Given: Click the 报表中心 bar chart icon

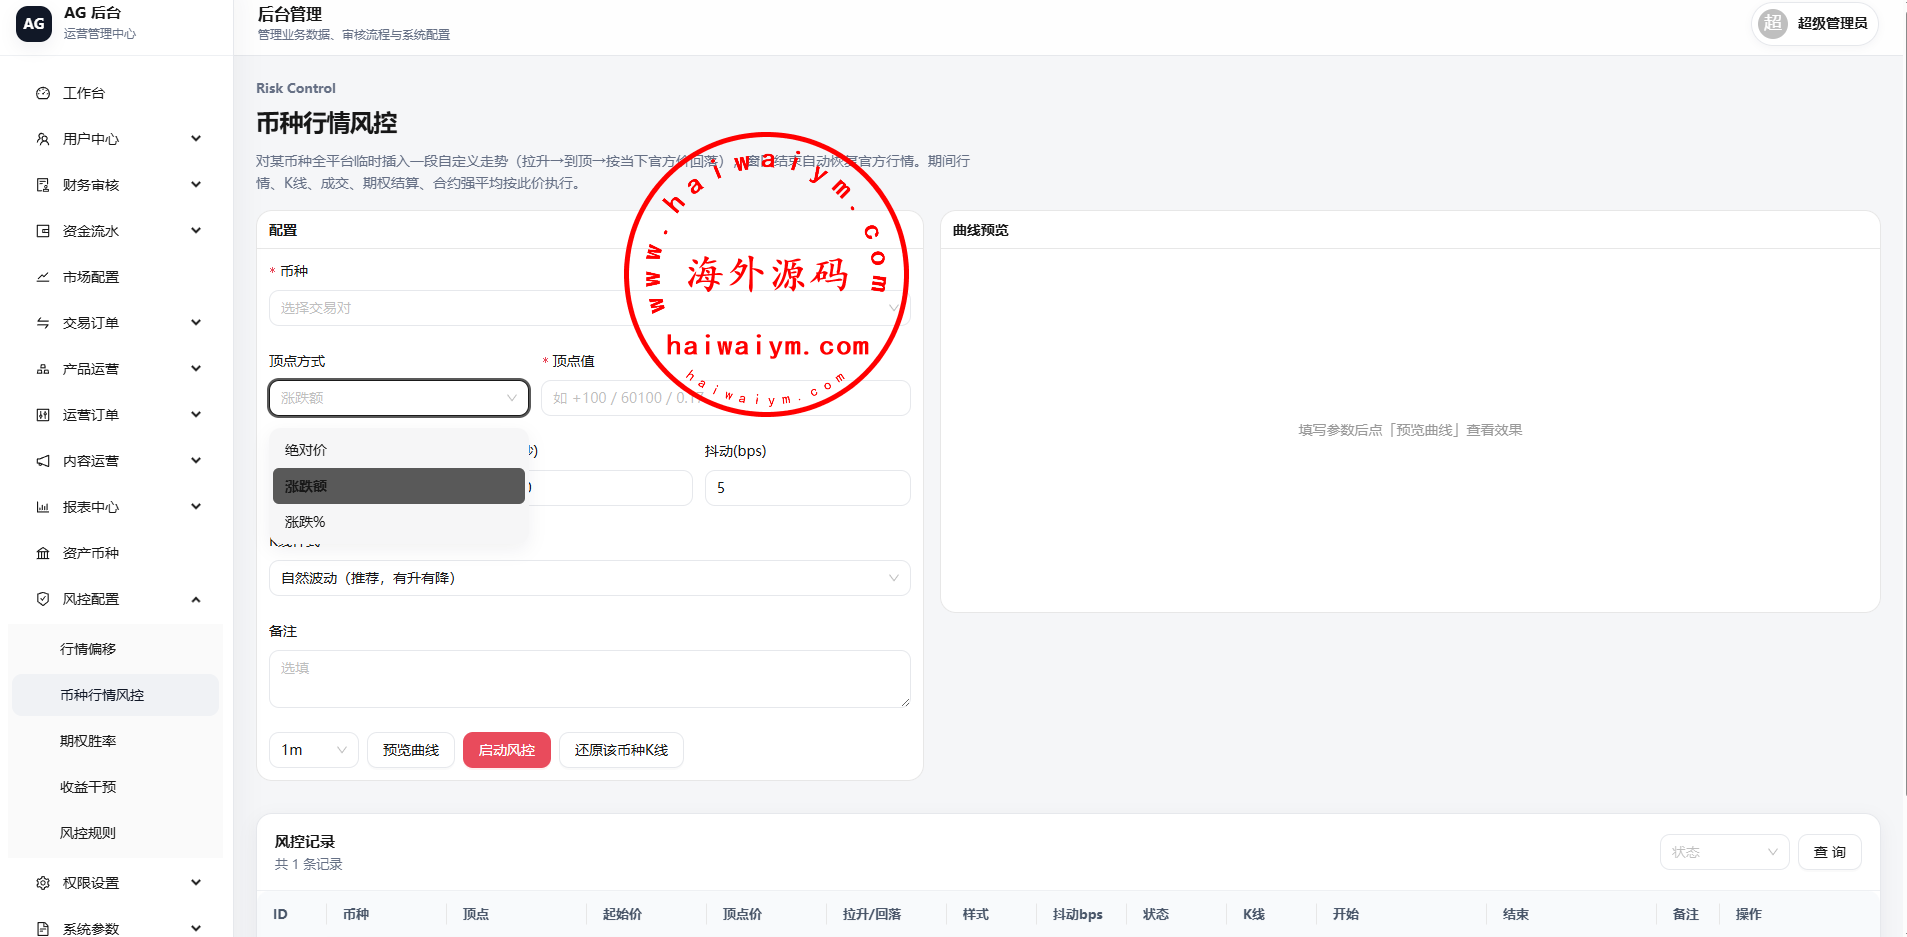Looking at the screenshot, I should [x=43, y=507].
